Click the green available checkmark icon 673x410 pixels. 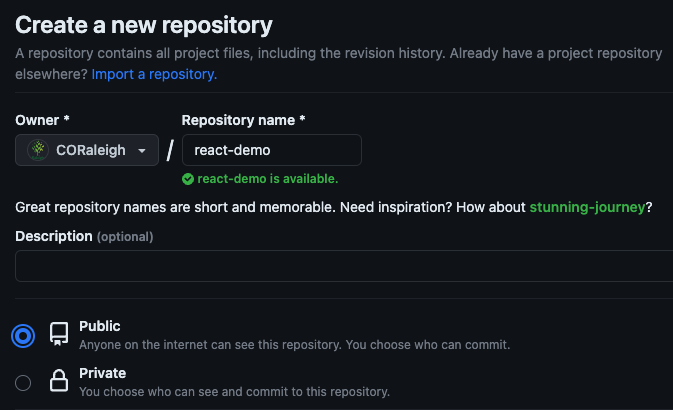(188, 179)
